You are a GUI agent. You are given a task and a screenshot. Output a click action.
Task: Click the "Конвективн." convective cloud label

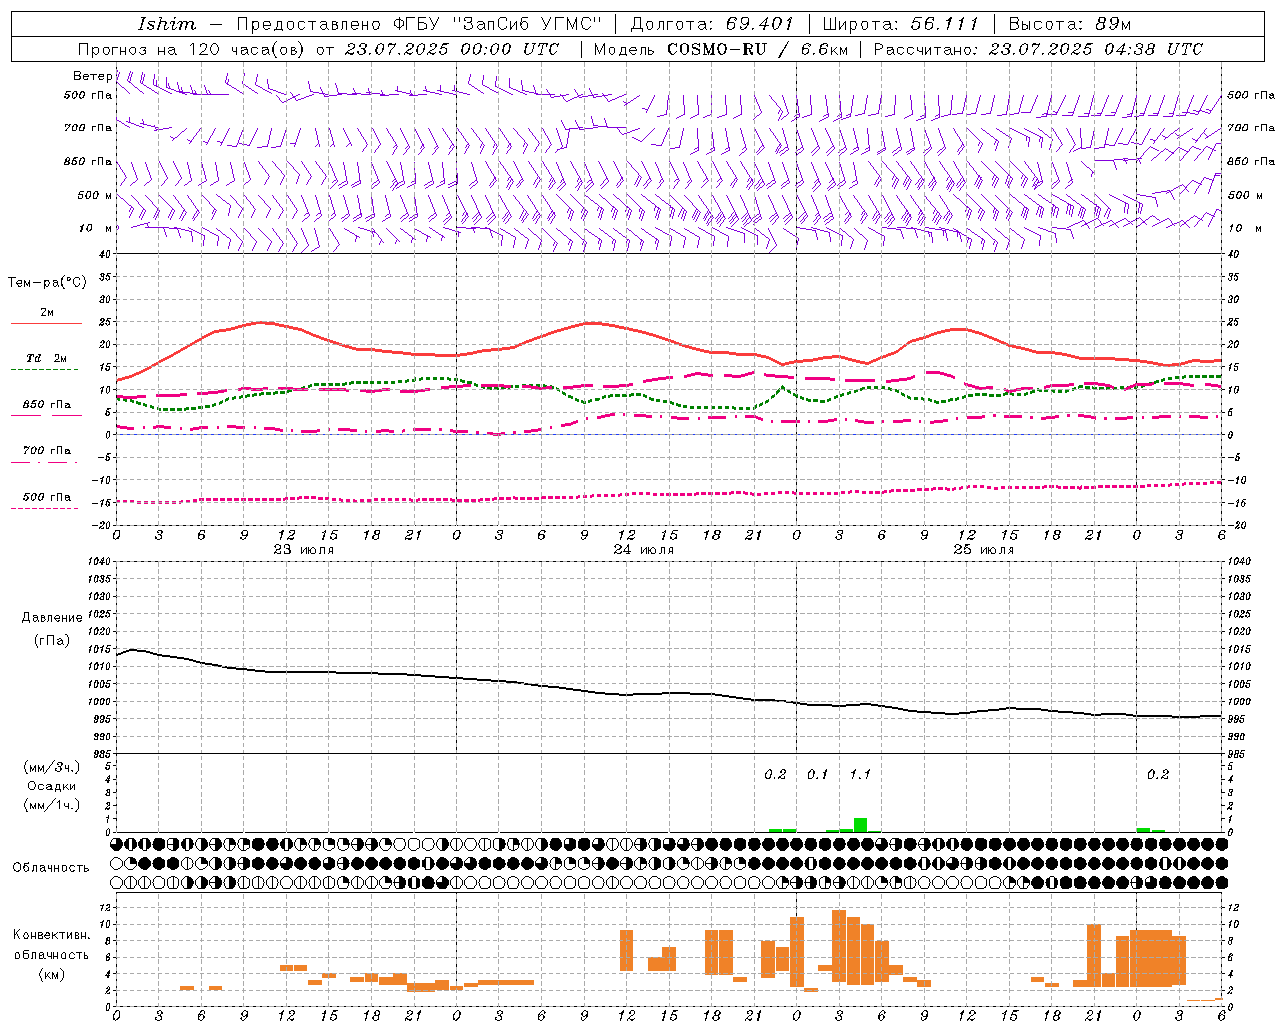pos(52,935)
